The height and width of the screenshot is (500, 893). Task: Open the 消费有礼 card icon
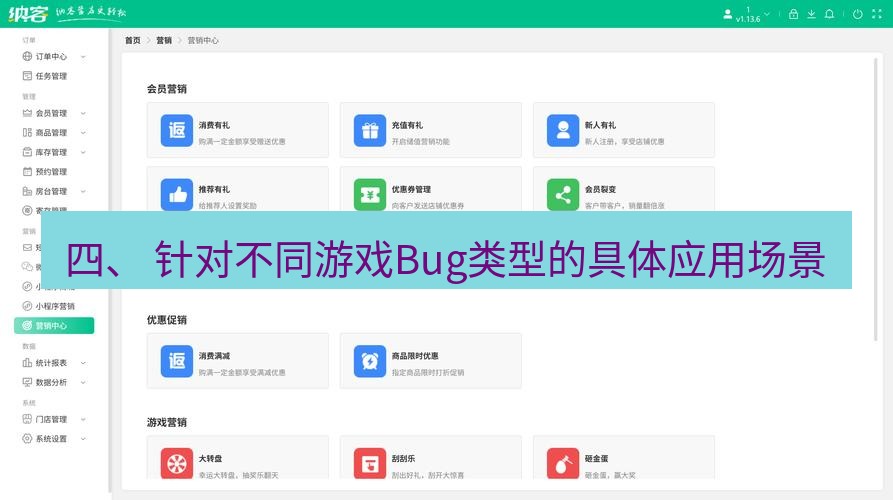pyautogui.click(x=177, y=130)
